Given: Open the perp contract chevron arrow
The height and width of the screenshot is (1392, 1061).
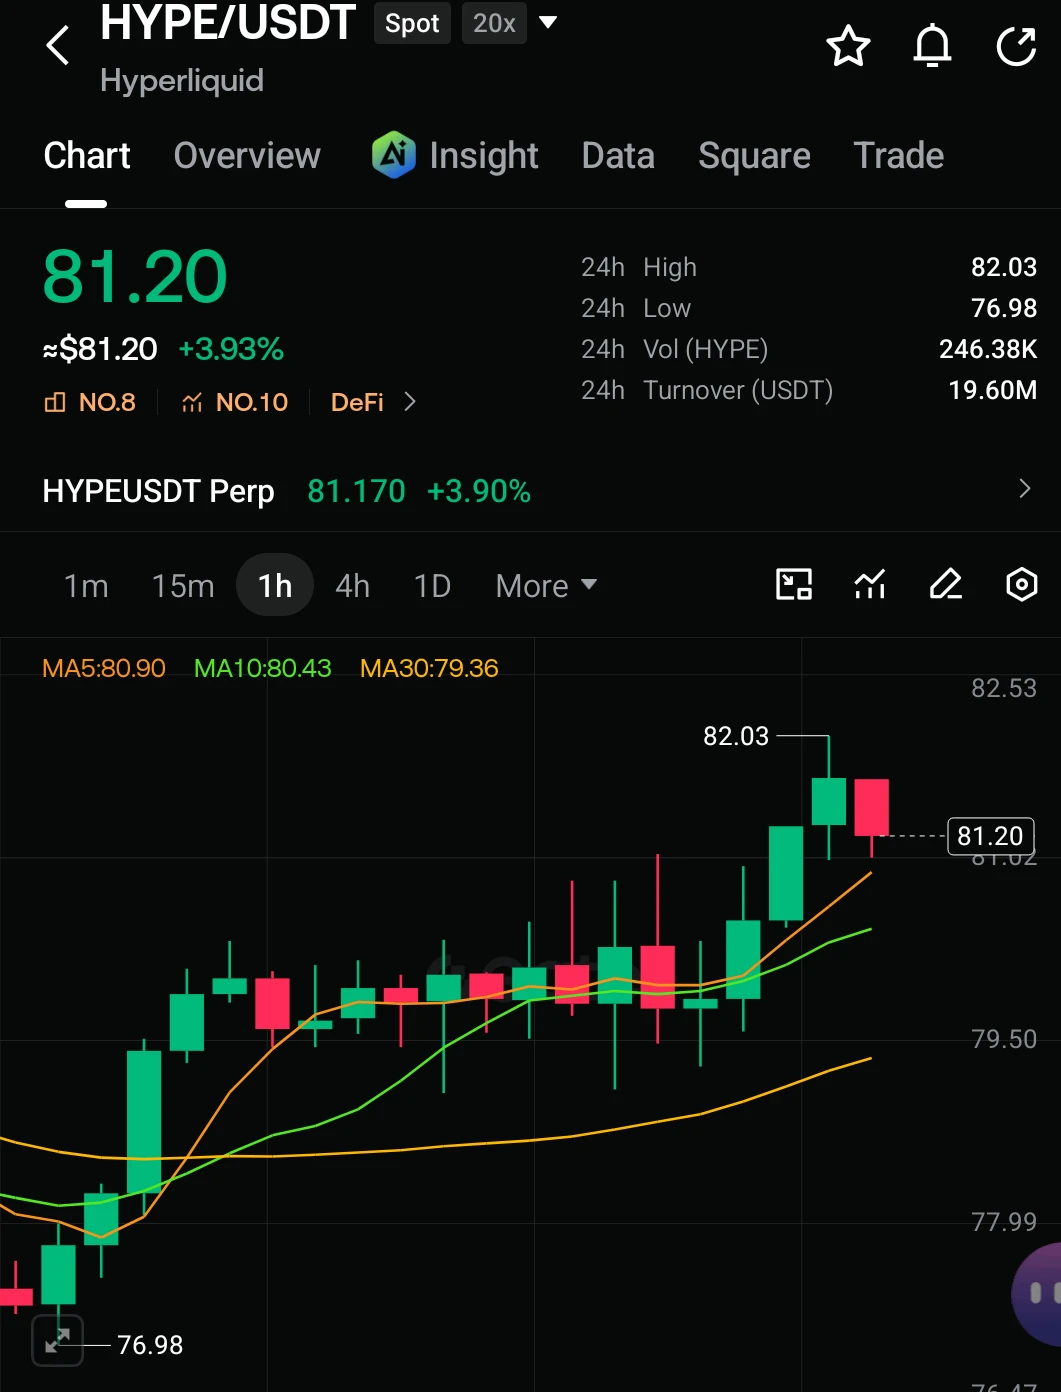Looking at the screenshot, I should [x=1024, y=488].
